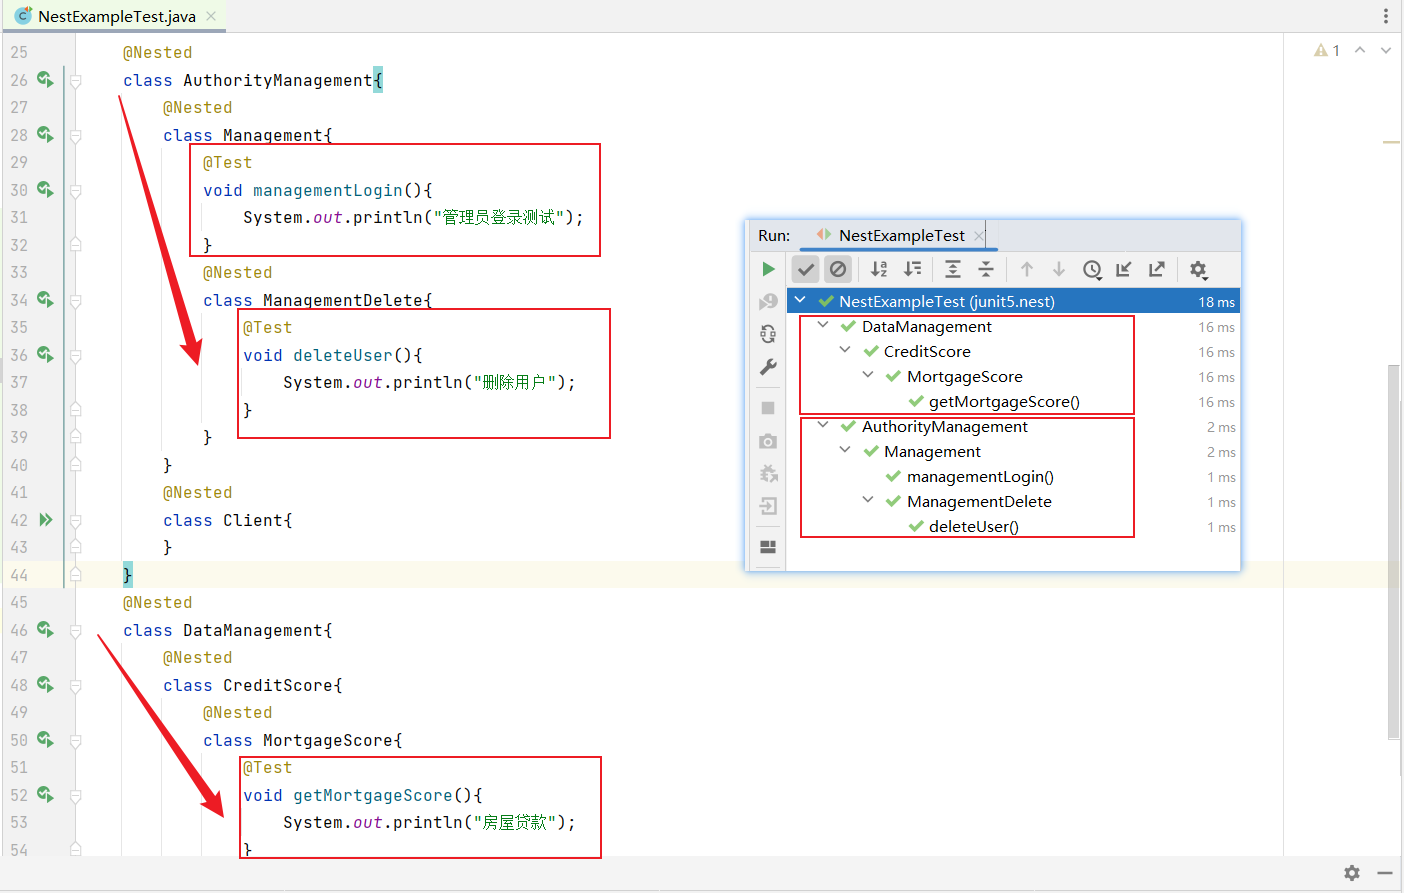This screenshot has height=893, width=1404.
Task: Click run gutter icon beside class Client
Action: pos(45,520)
